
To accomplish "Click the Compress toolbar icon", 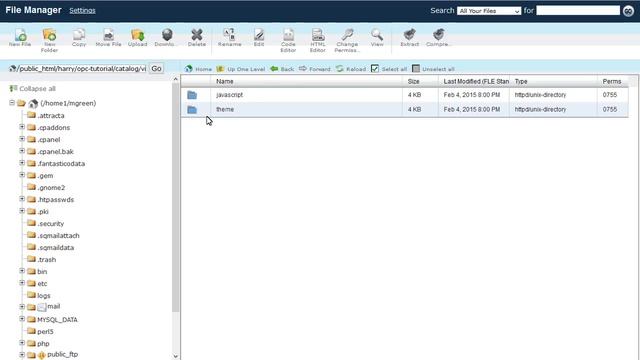I will pyautogui.click(x=438, y=38).
